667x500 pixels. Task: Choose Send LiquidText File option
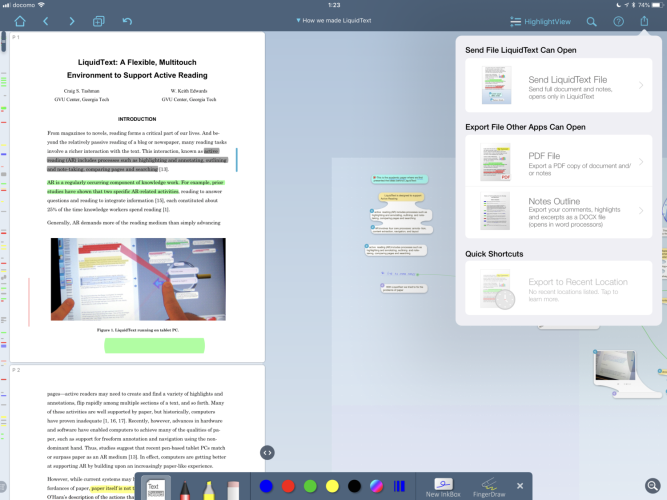pos(559,86)
